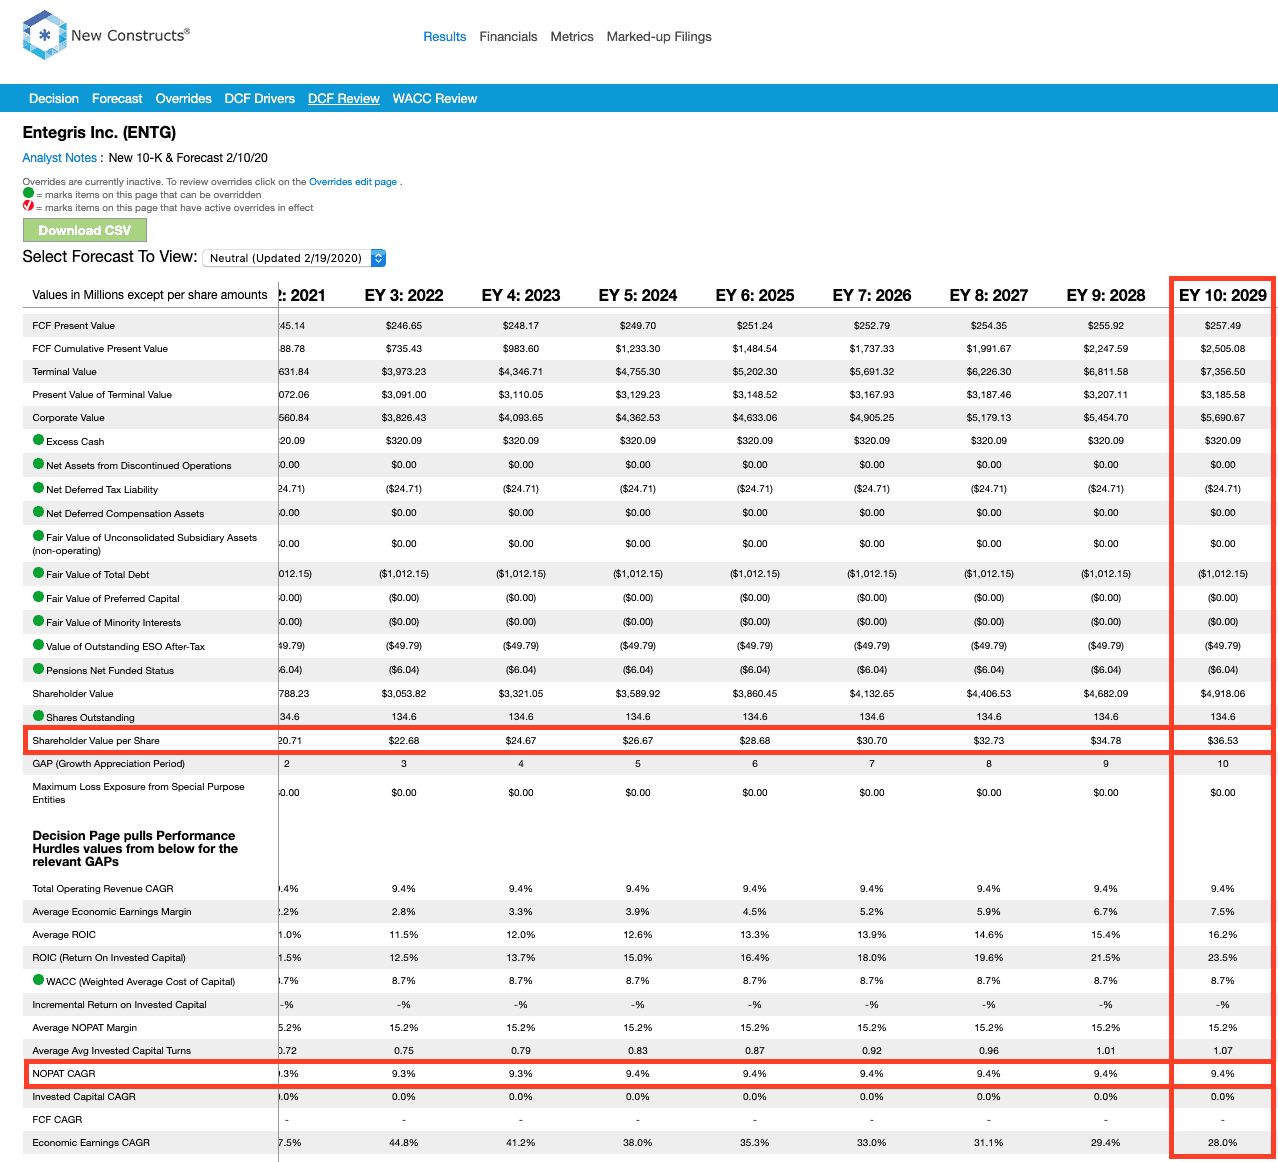
Task: Click the Terminal Value row label
Action: 65,372
